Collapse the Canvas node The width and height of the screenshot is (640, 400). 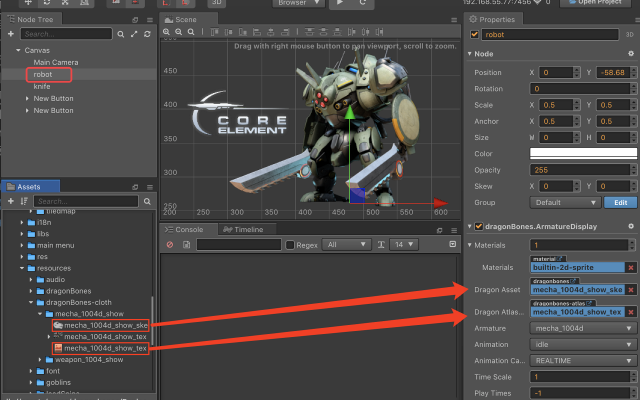click(x=18, y=50)
